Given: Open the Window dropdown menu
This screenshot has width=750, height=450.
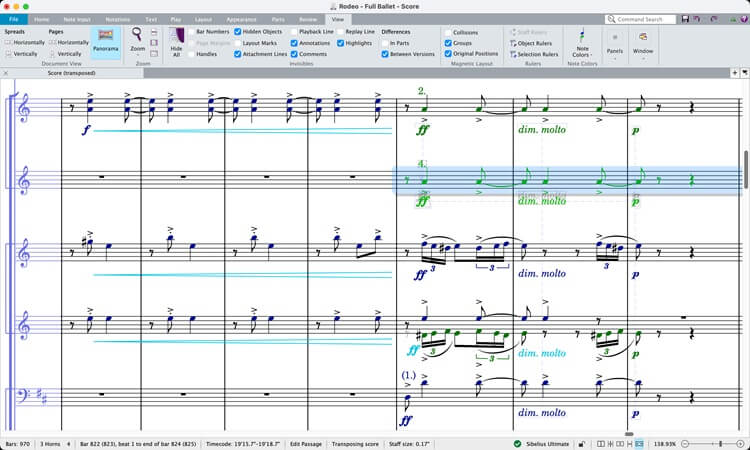Looking at the screenshot, I should [x=643, y=50].
